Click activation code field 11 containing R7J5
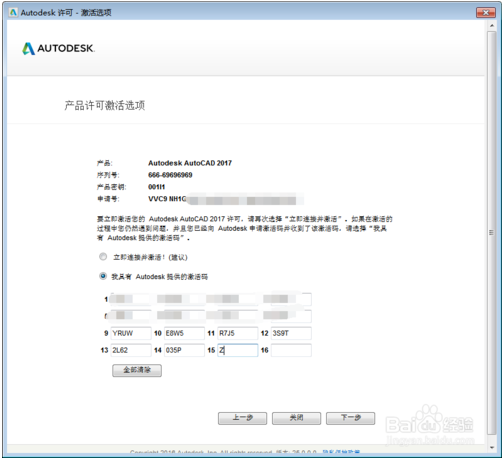The height and width of the screenshot is (458, 503). pyautogui.click(x=238, y=333)
